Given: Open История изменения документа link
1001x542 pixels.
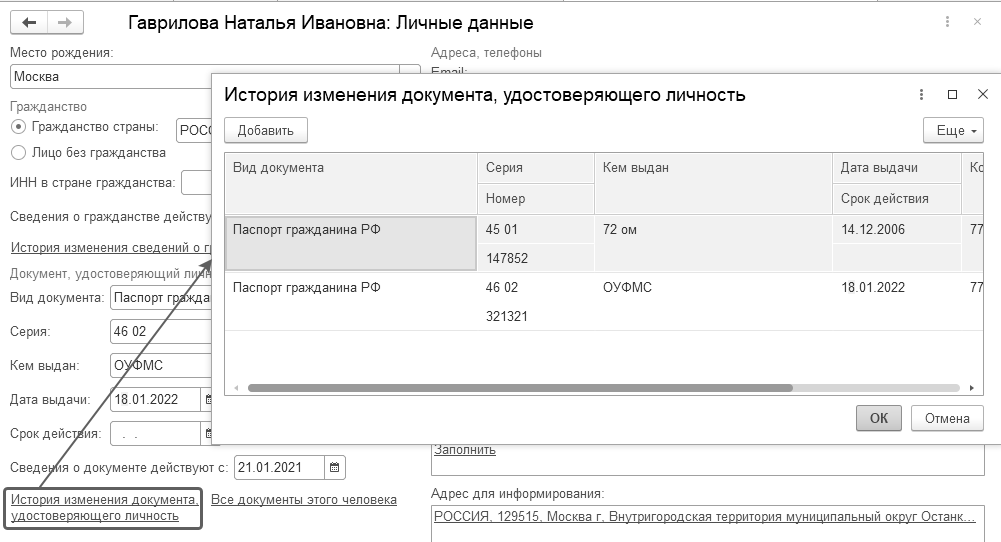Looking at the screenshot, I should 104,507.
